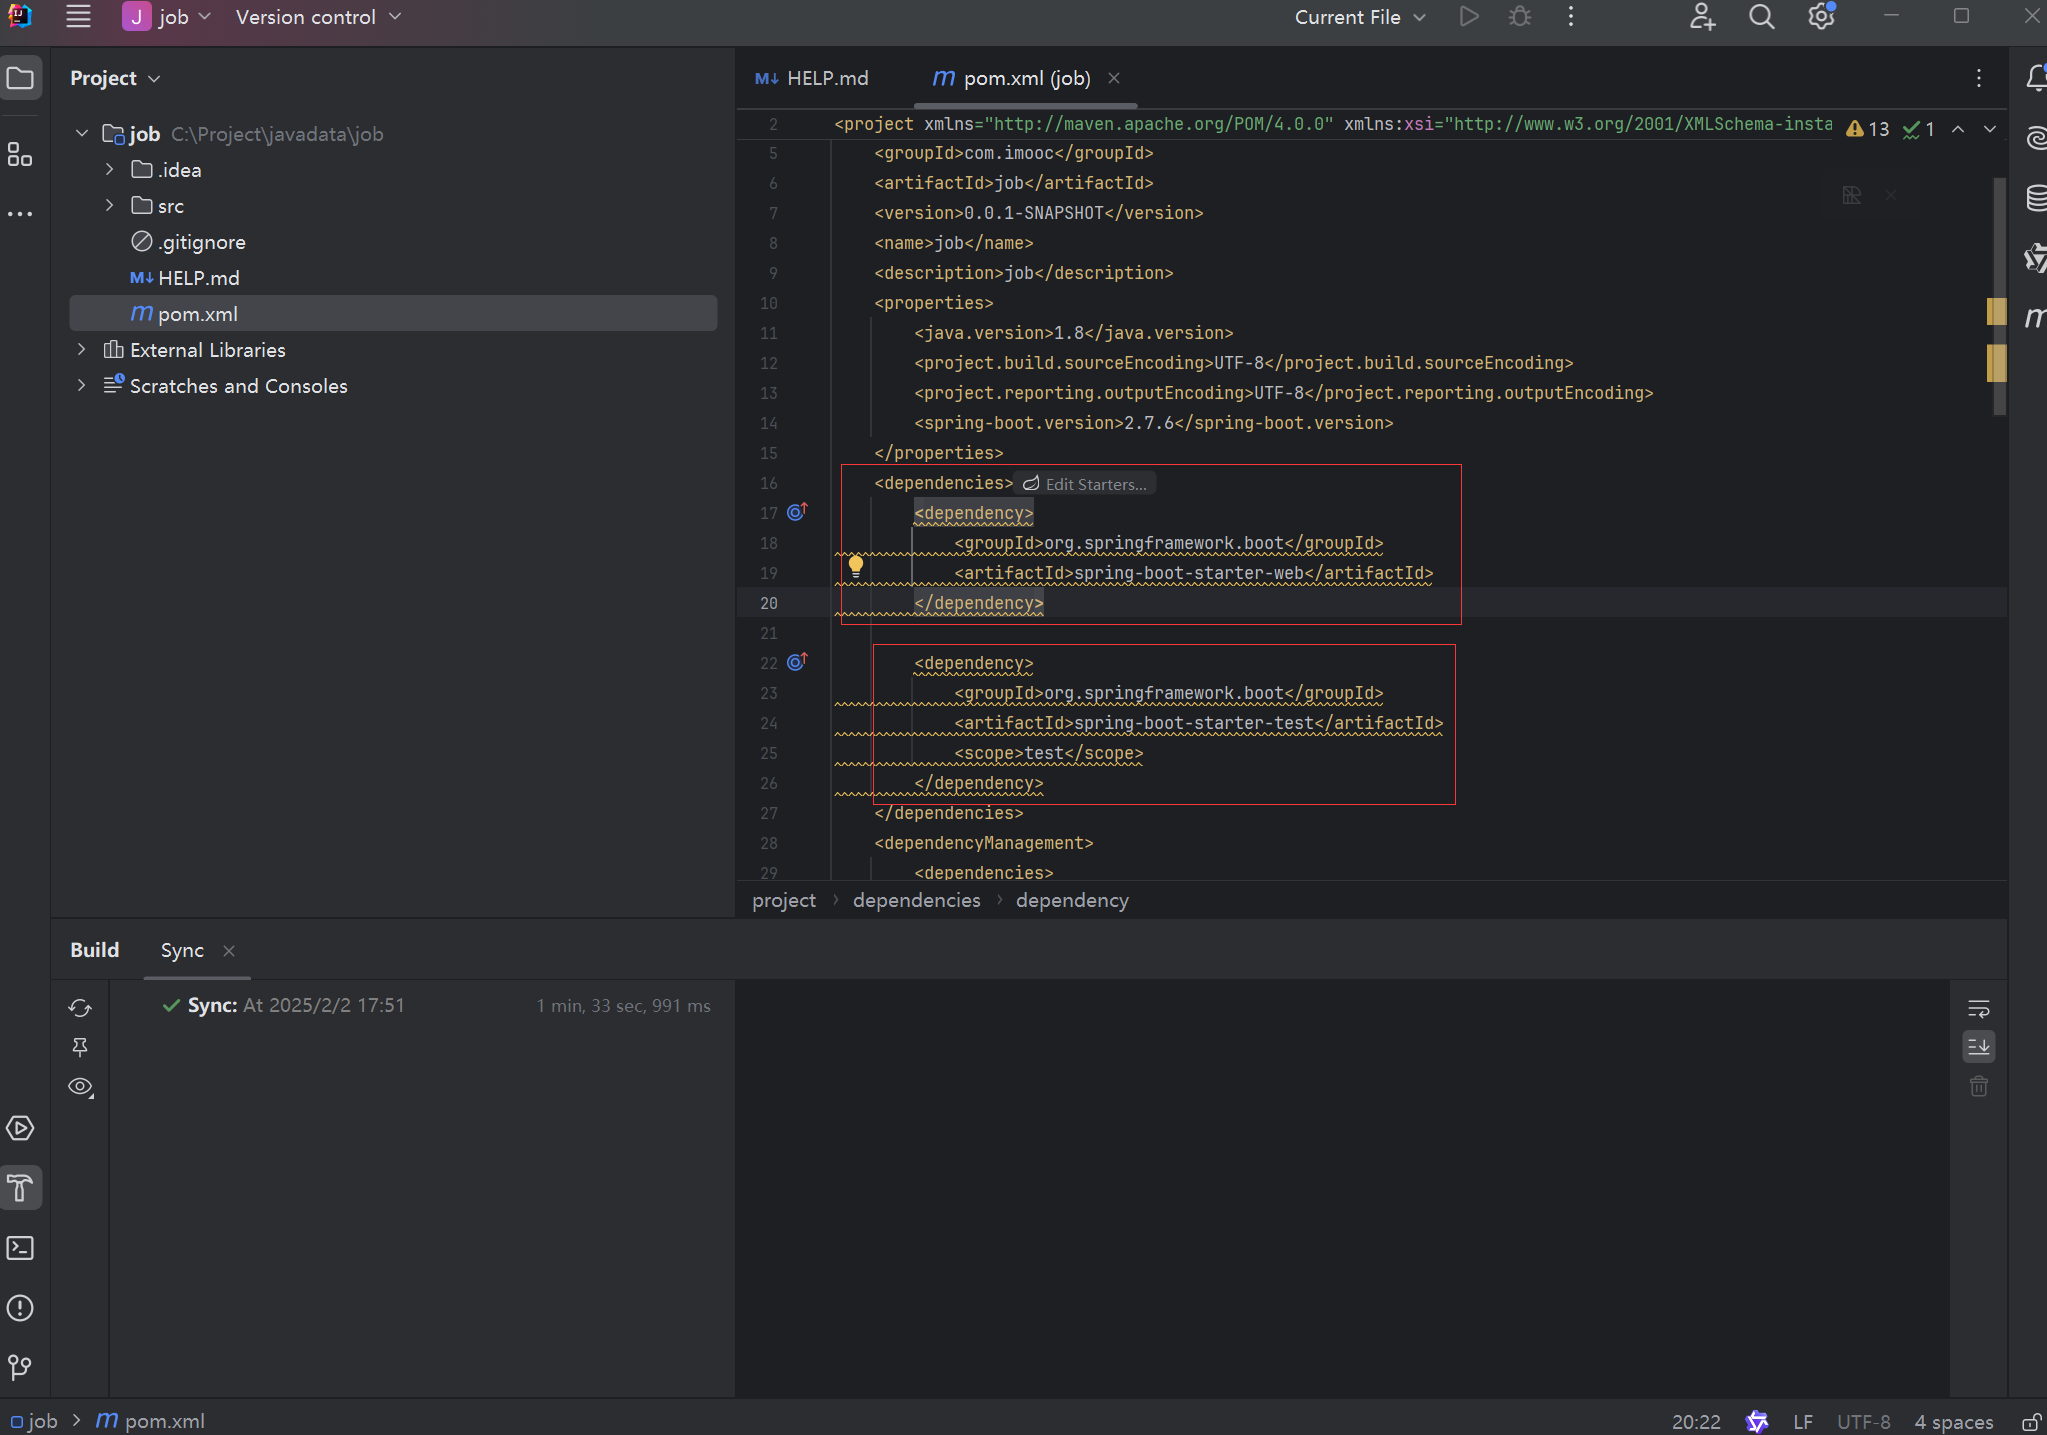Click the editor vertical scrollbar

point(1999,296)
